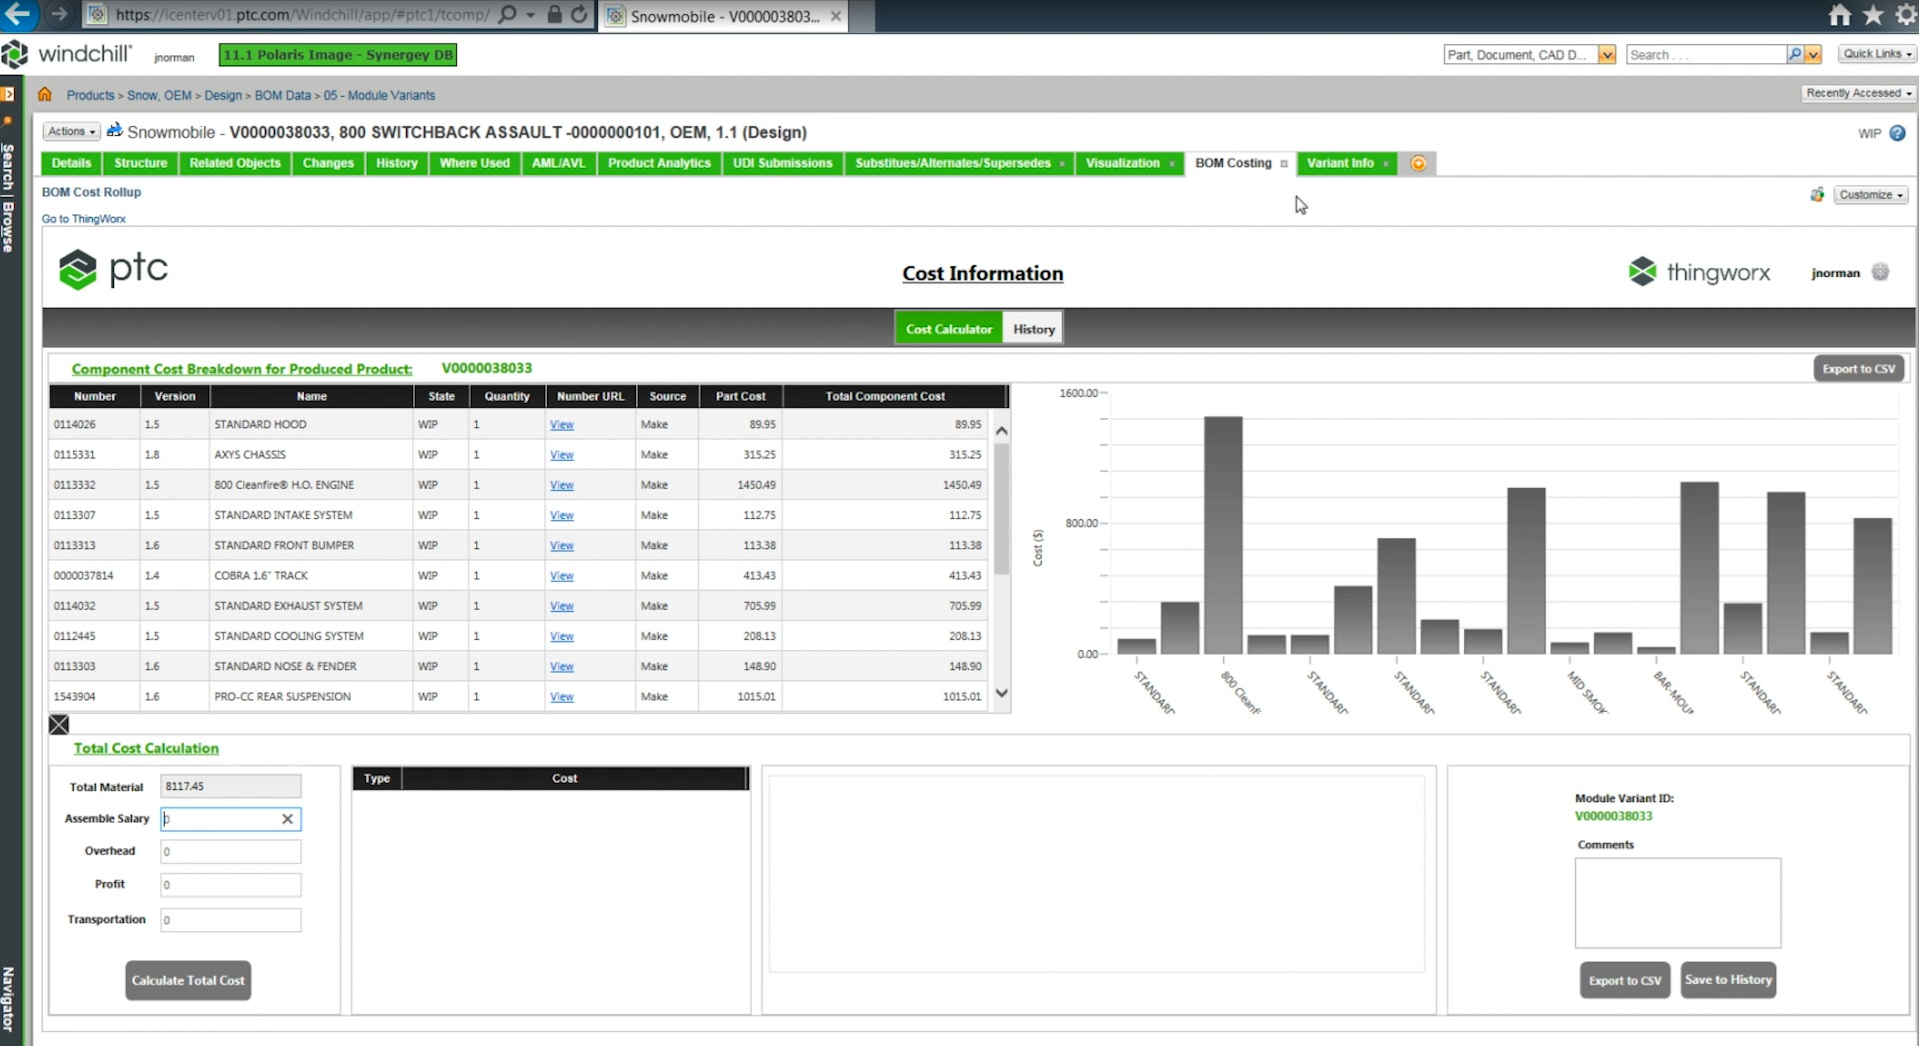This screenshot has width=1919, height=1046.
Task: Click the Overhead input field
Action: [x=230, y=852]
